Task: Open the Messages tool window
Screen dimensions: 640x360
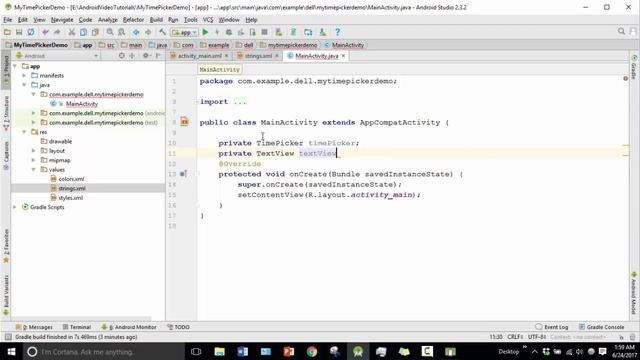Action: pos(34,327)
